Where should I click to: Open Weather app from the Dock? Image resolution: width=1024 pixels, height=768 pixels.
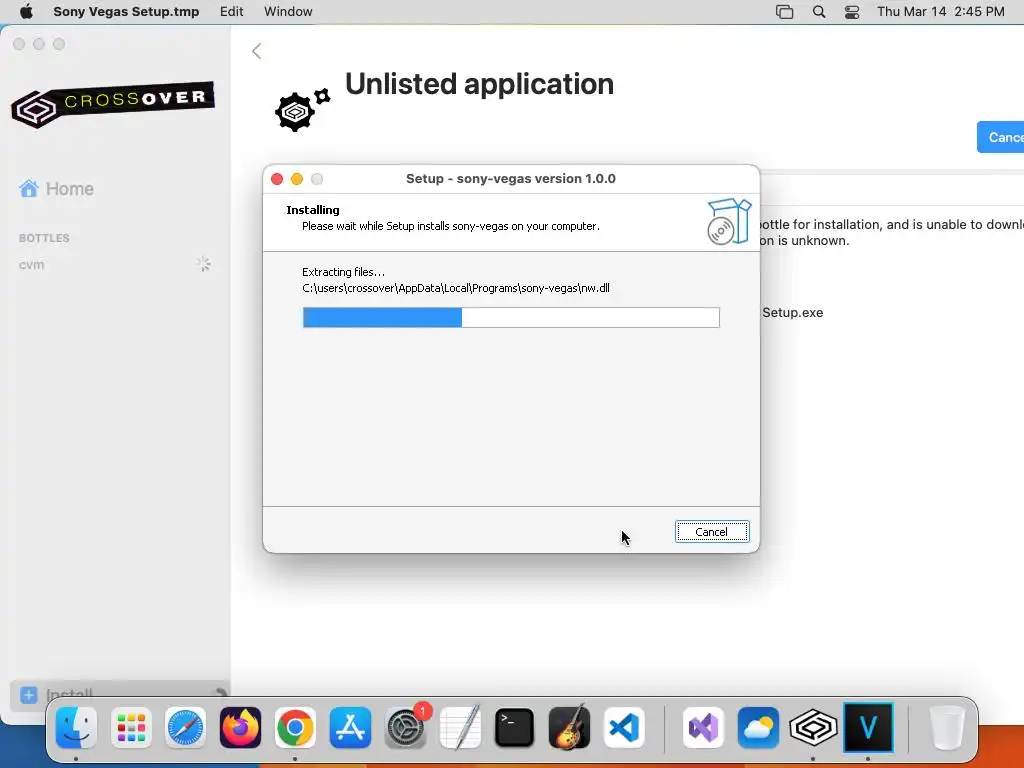point(758,728)
